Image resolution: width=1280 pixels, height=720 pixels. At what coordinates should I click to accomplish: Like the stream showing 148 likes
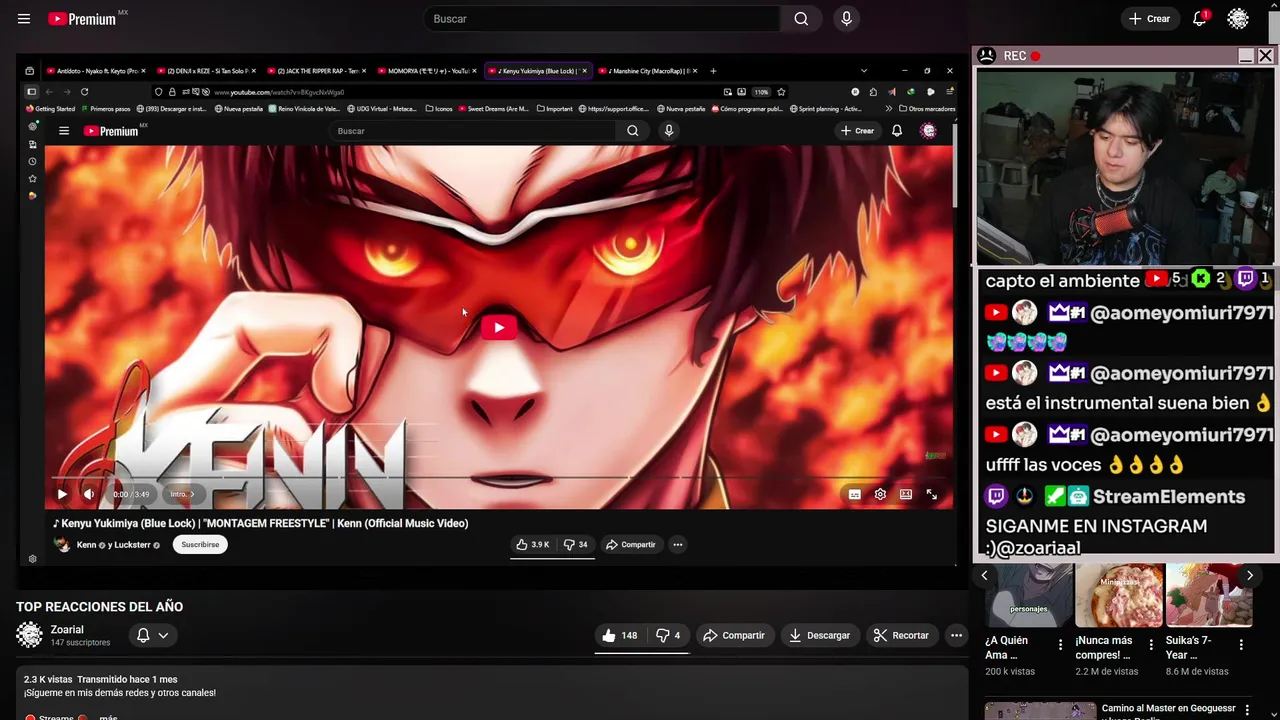coord(620,635)
